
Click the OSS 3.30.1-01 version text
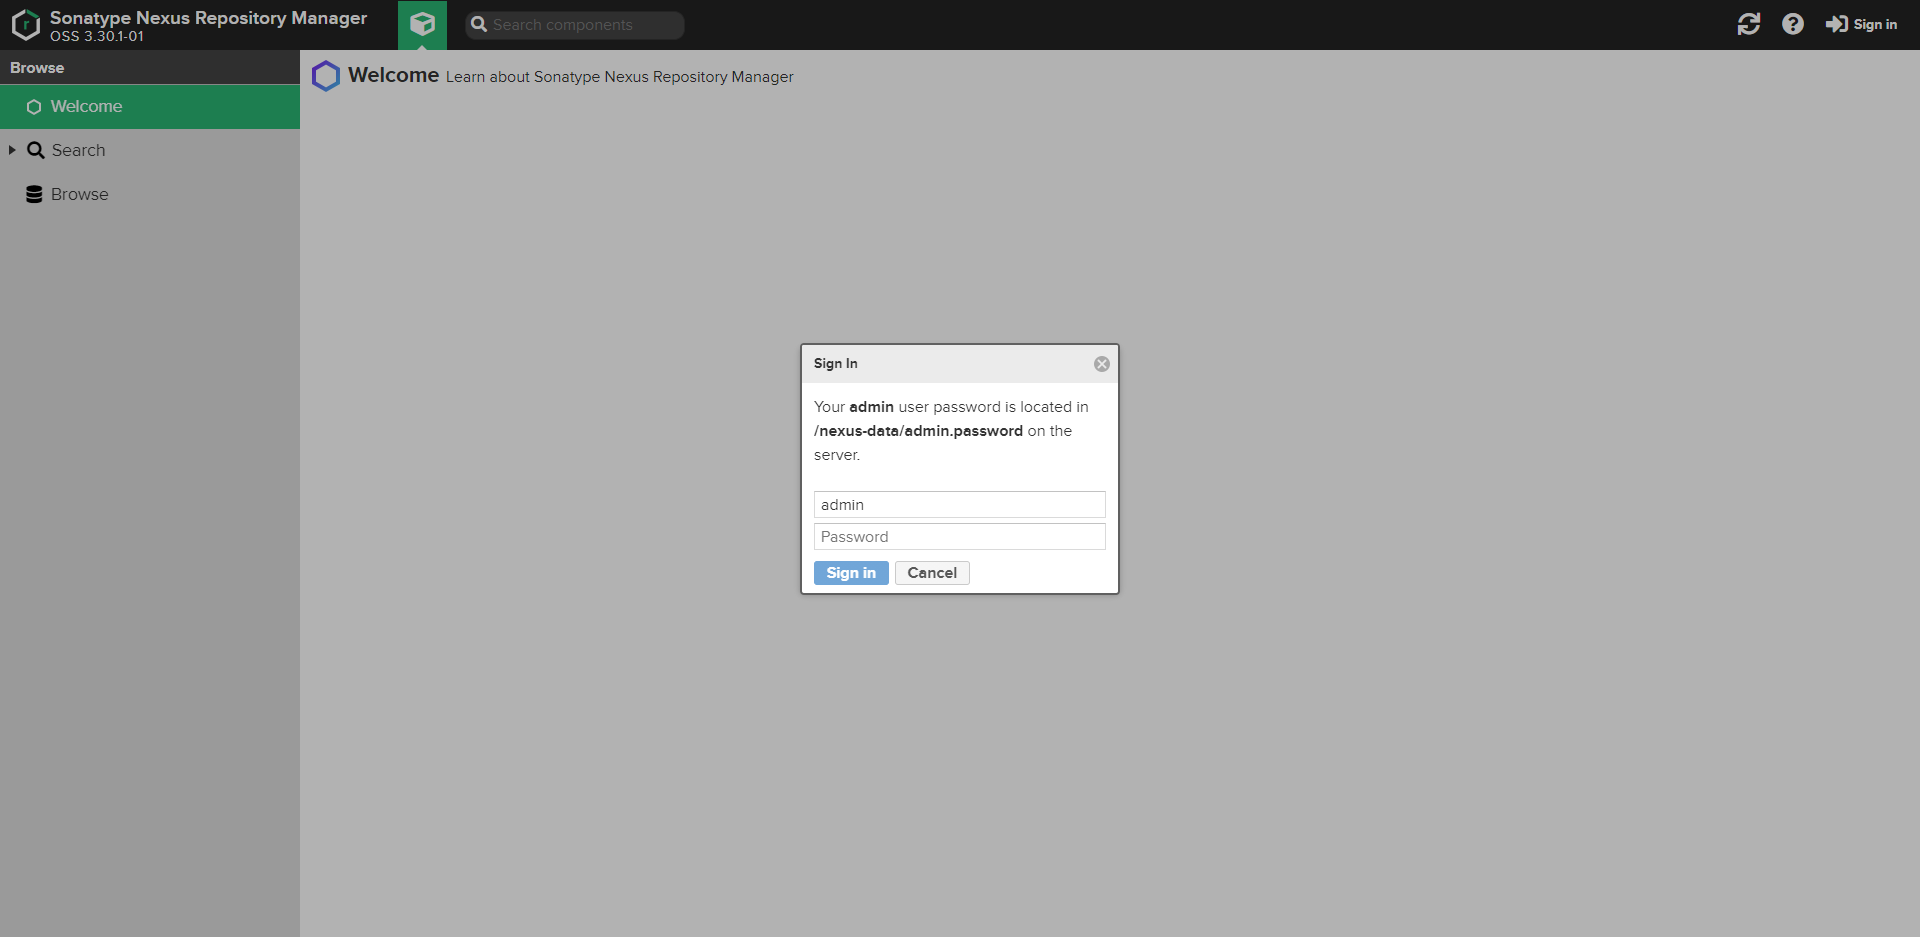[x=97, y=36]
